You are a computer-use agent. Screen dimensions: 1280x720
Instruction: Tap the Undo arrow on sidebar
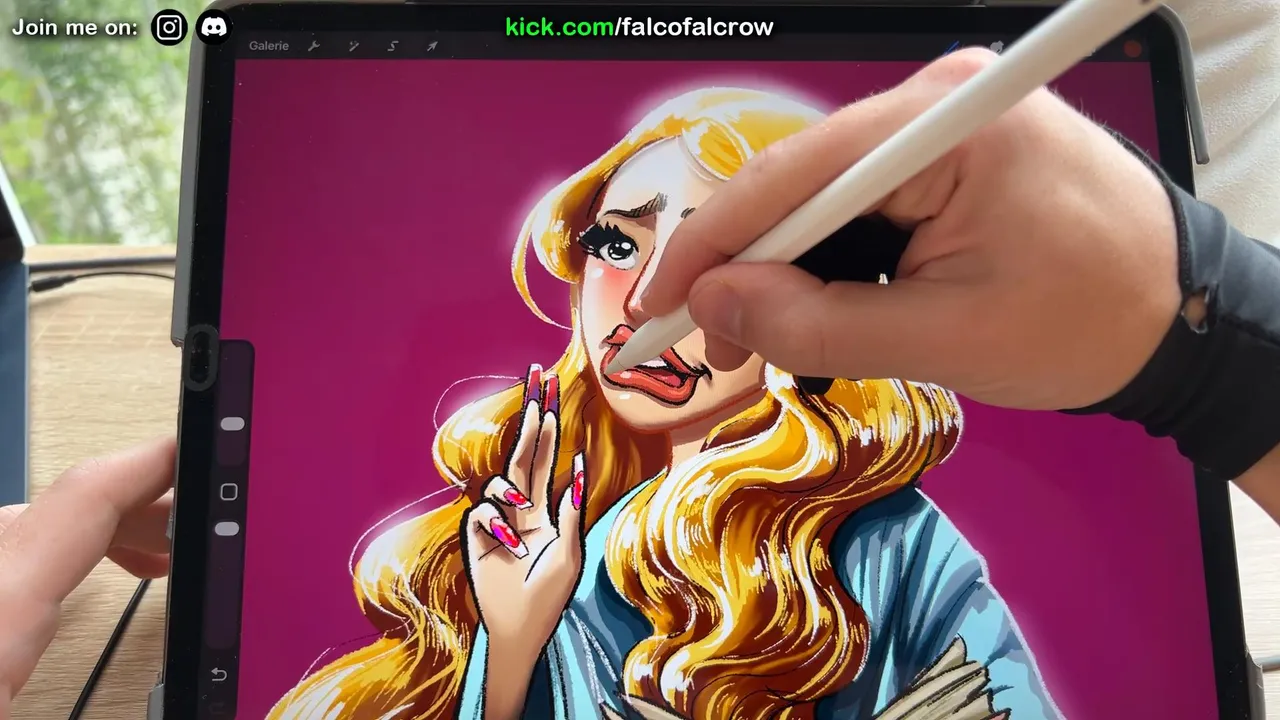pos(219,674)
